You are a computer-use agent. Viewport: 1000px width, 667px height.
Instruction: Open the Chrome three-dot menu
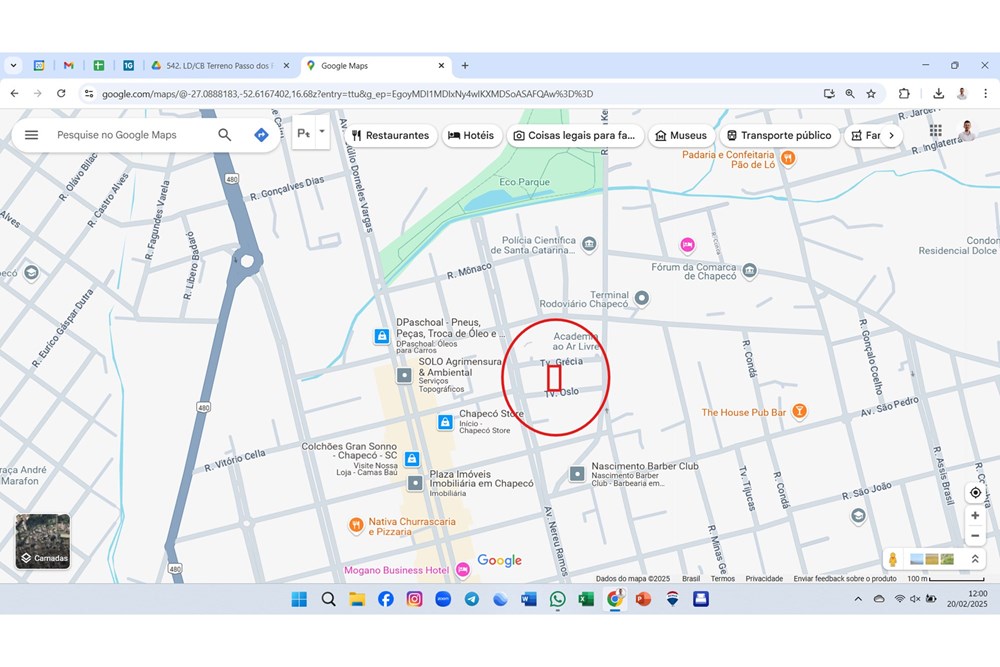(985, 94)
